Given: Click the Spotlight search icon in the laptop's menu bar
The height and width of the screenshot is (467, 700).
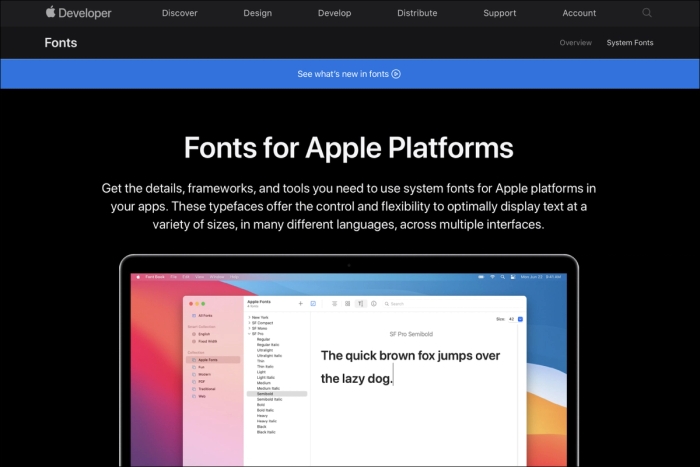Looking at the screenshot, I should [503, 277].
